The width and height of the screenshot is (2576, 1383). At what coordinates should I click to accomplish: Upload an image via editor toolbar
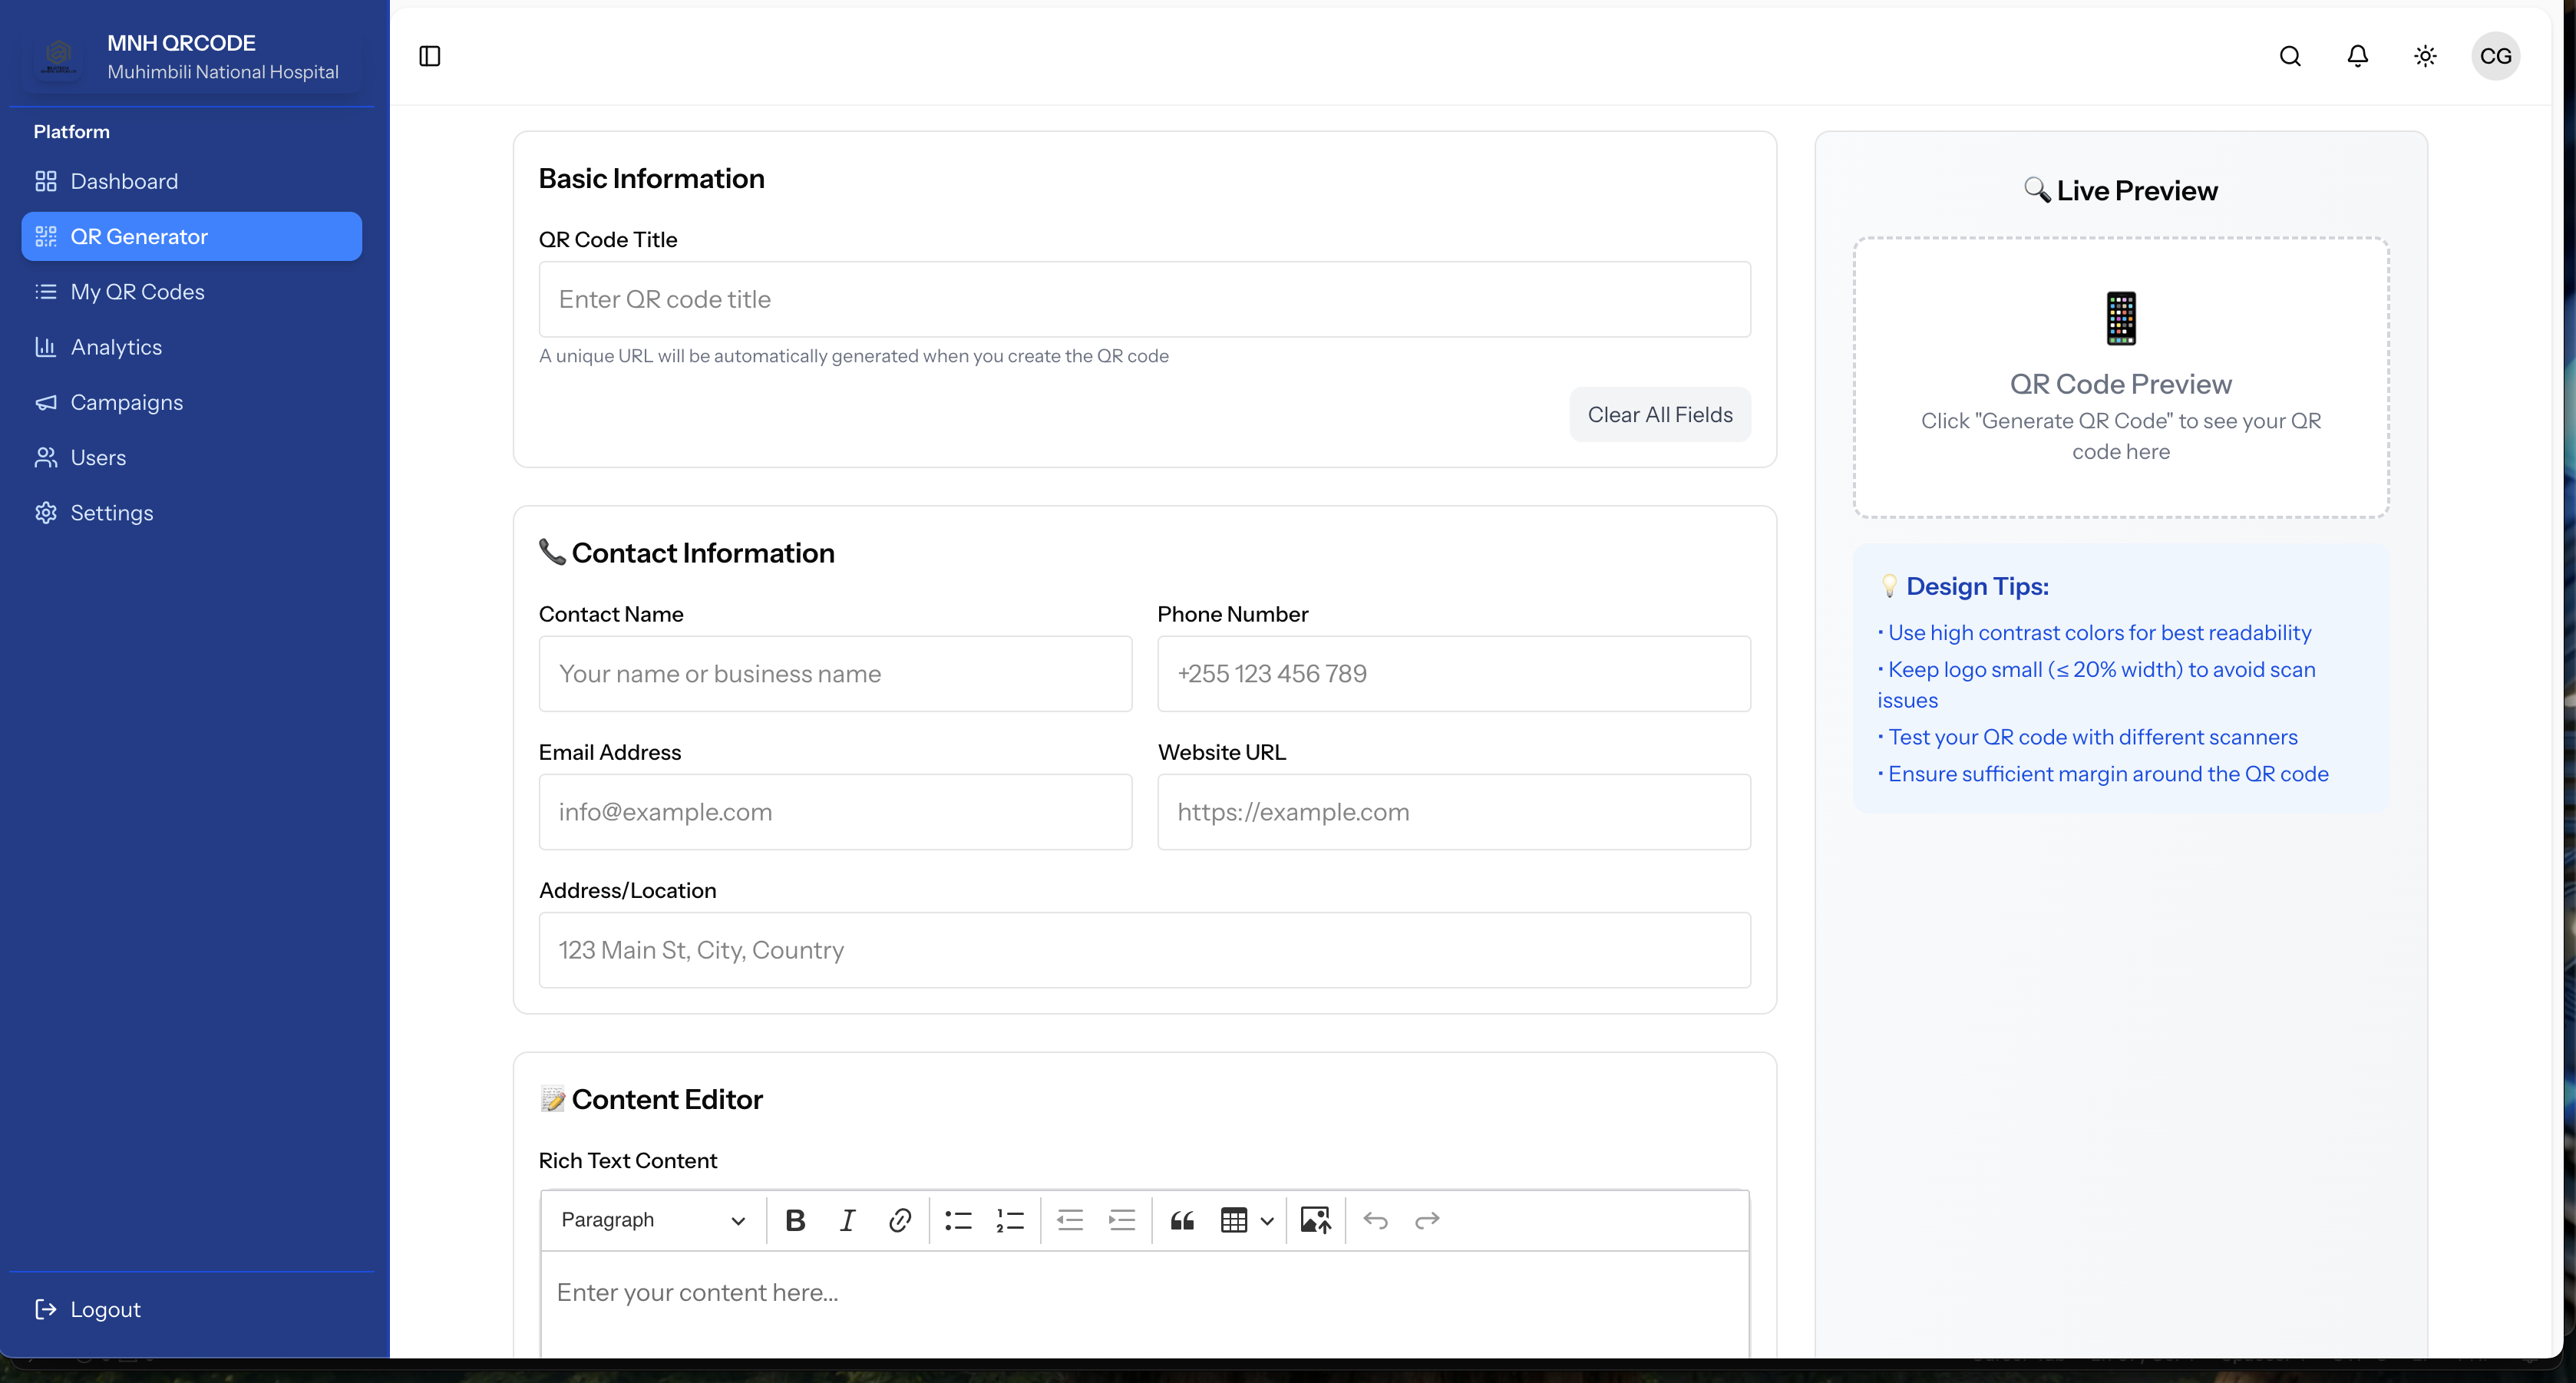(x=1315, y=1220)
